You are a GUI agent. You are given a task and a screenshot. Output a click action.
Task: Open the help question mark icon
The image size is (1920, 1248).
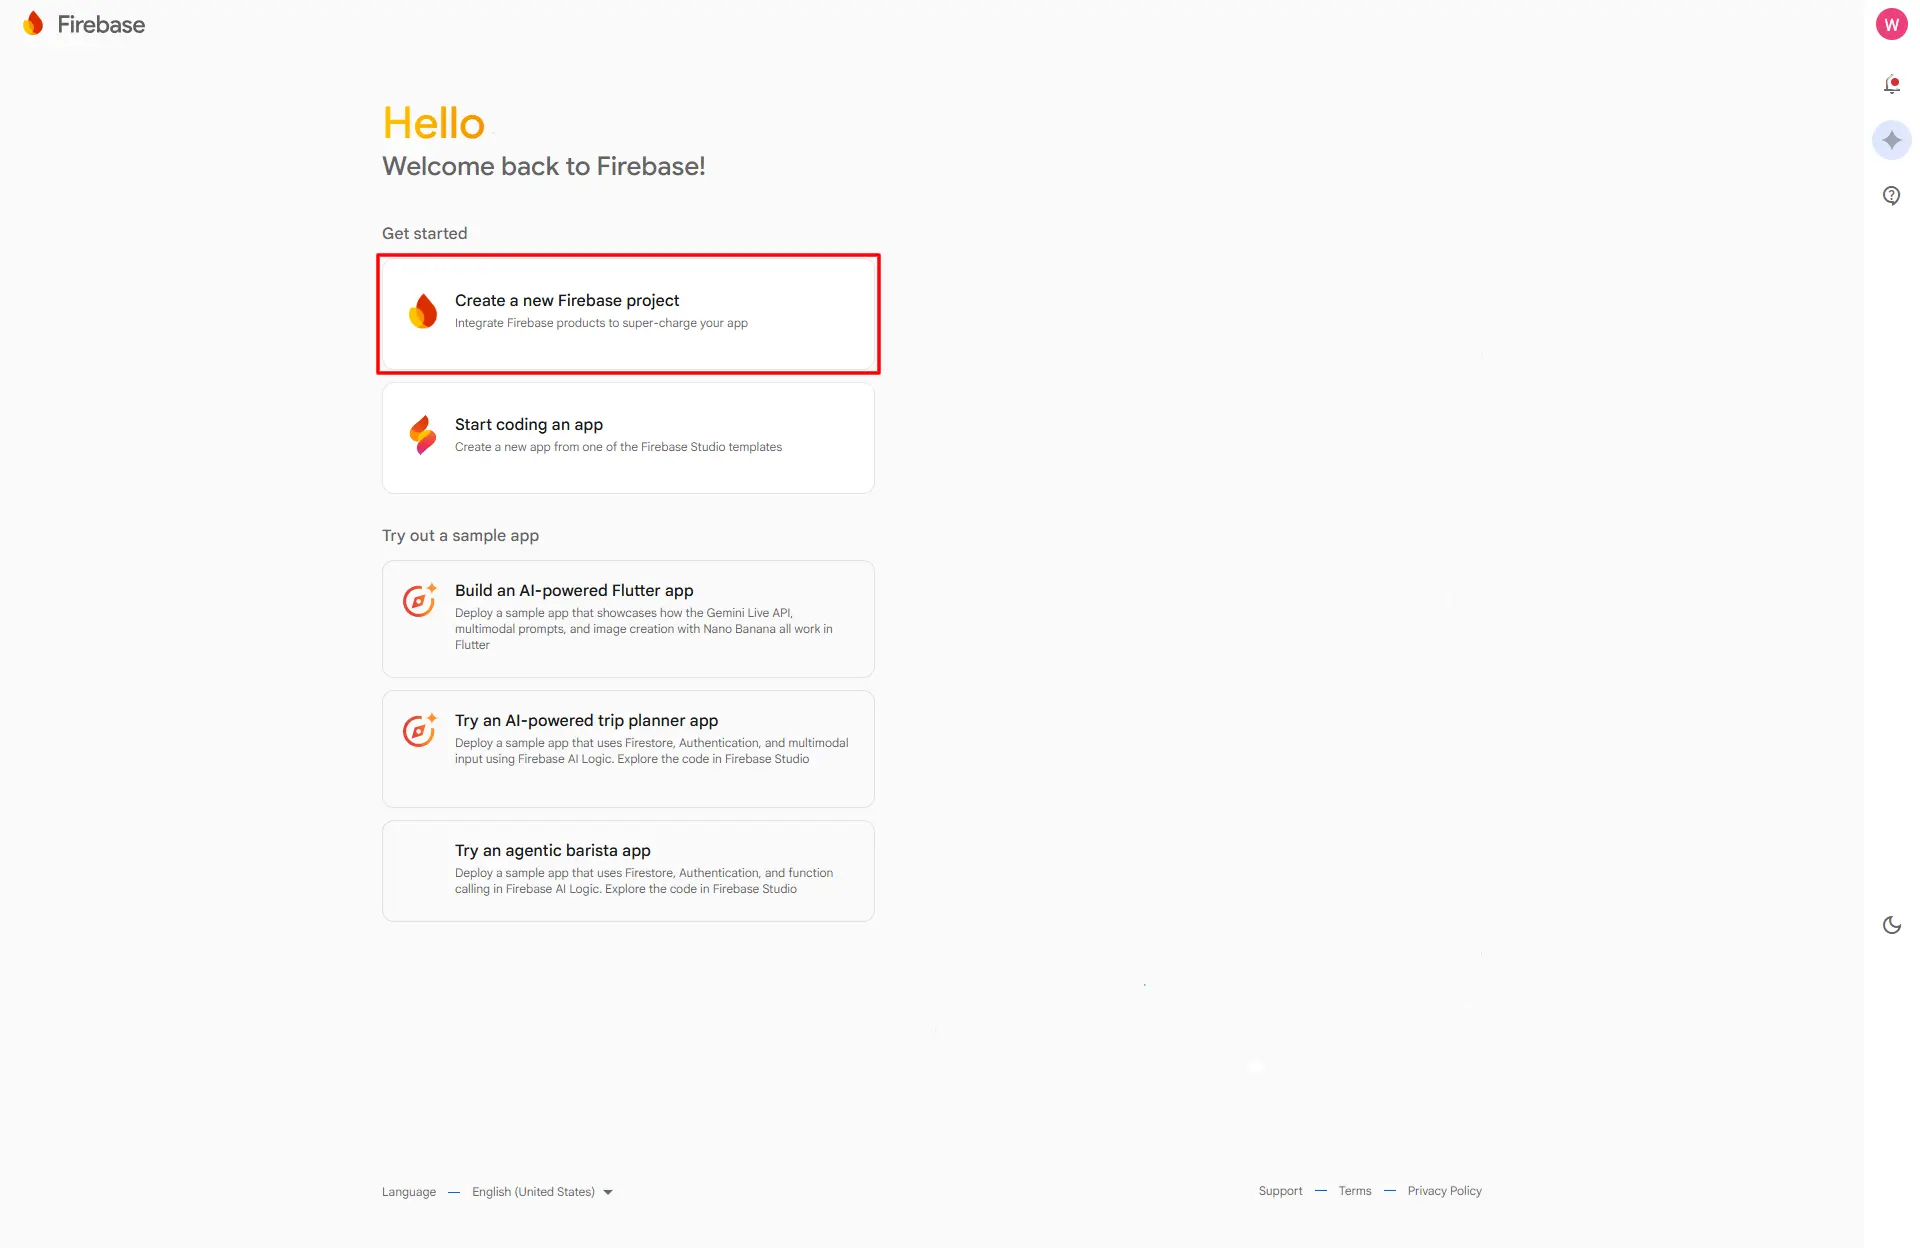click(x=1891, y=195)
